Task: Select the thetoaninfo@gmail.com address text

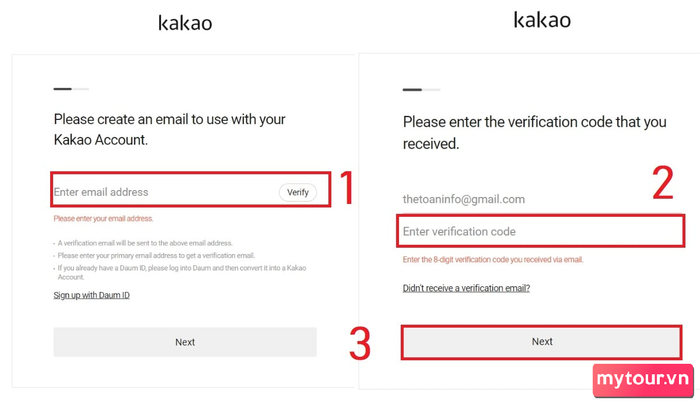Action: (463, 199)
